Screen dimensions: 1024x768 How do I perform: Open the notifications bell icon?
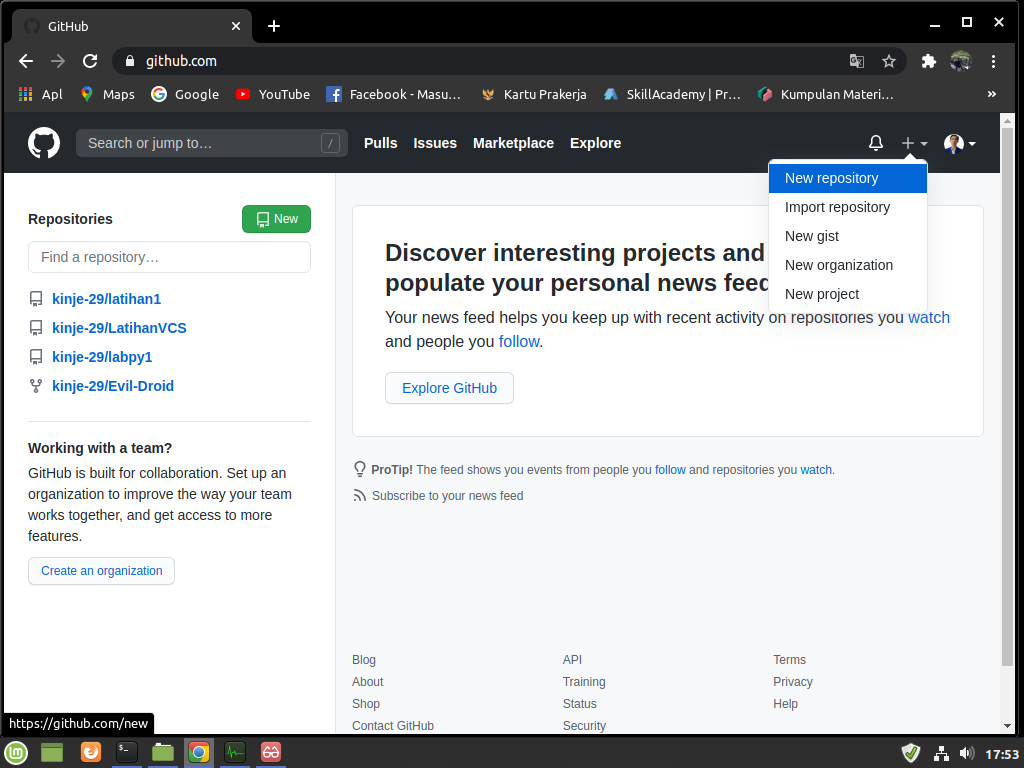click(876, 142)
